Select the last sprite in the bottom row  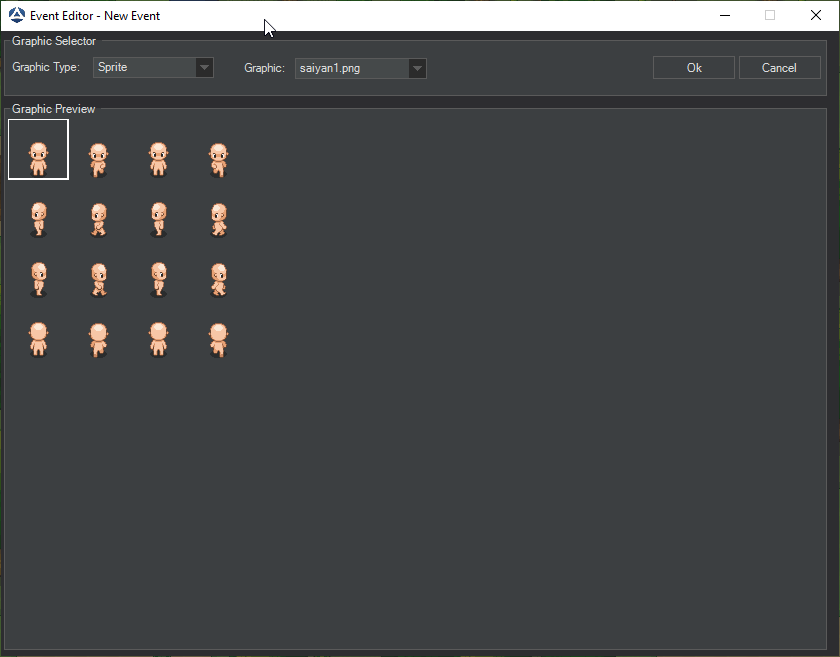pos(218,339)
